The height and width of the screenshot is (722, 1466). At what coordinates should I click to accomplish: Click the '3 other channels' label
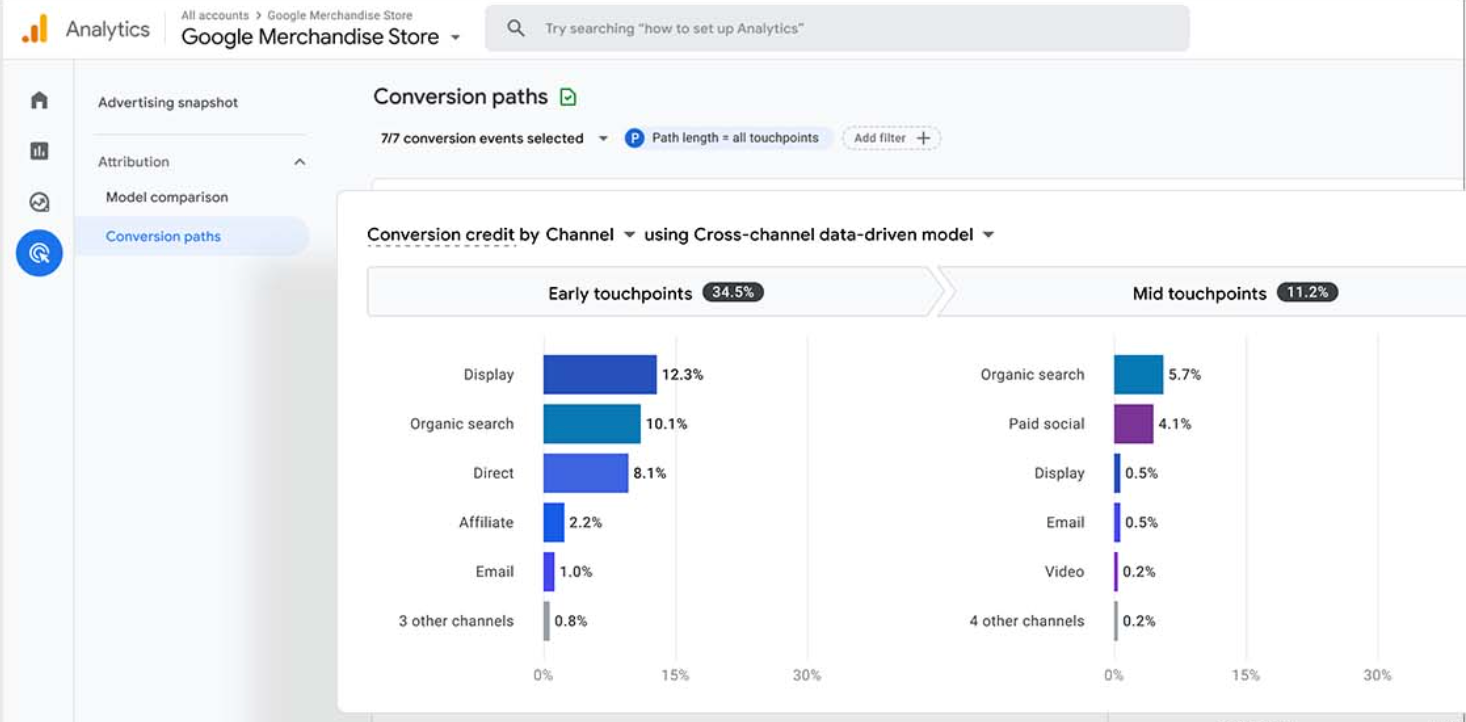click(x=456, y=621)
